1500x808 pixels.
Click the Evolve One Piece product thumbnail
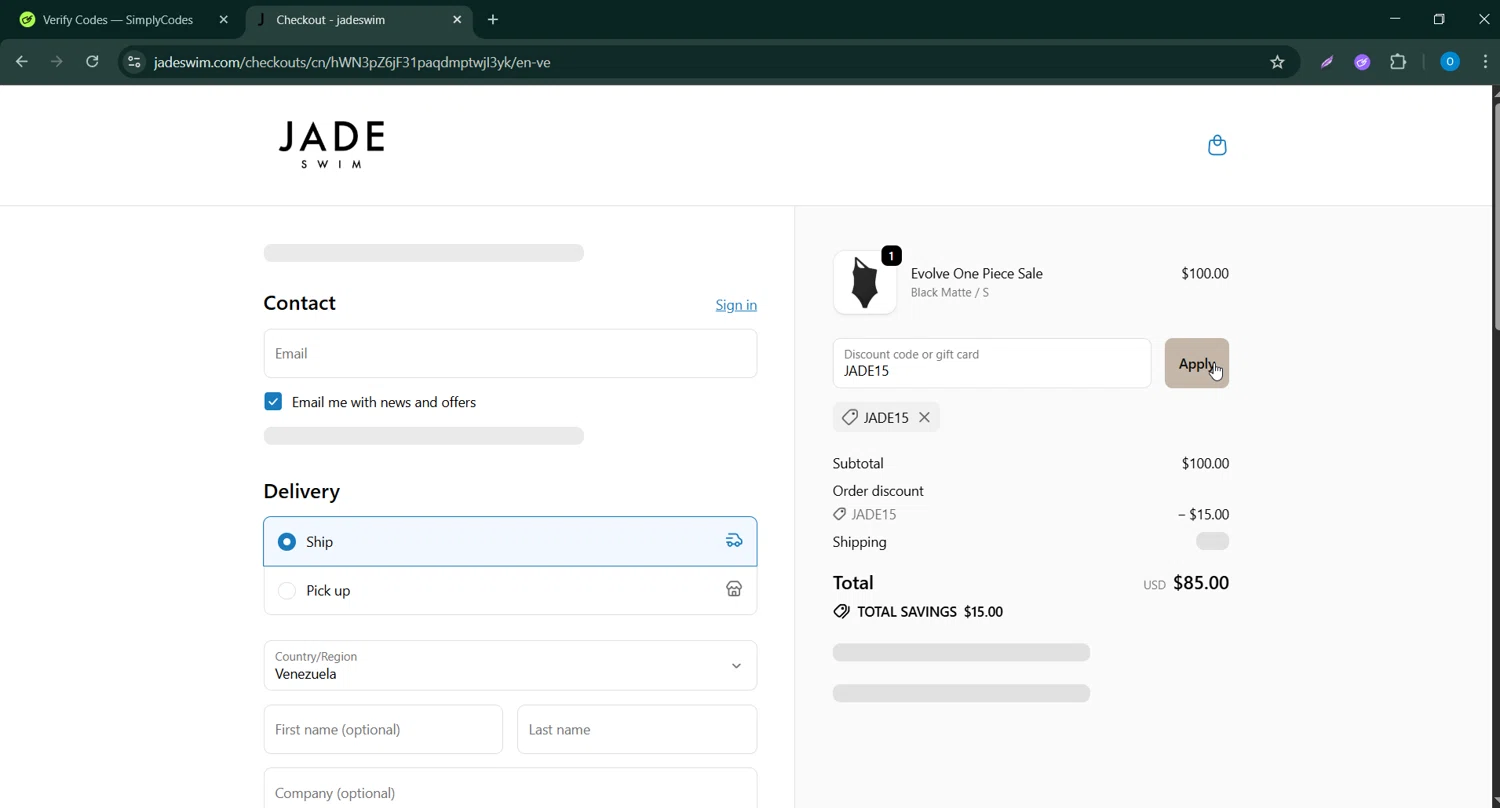point(865,282)
